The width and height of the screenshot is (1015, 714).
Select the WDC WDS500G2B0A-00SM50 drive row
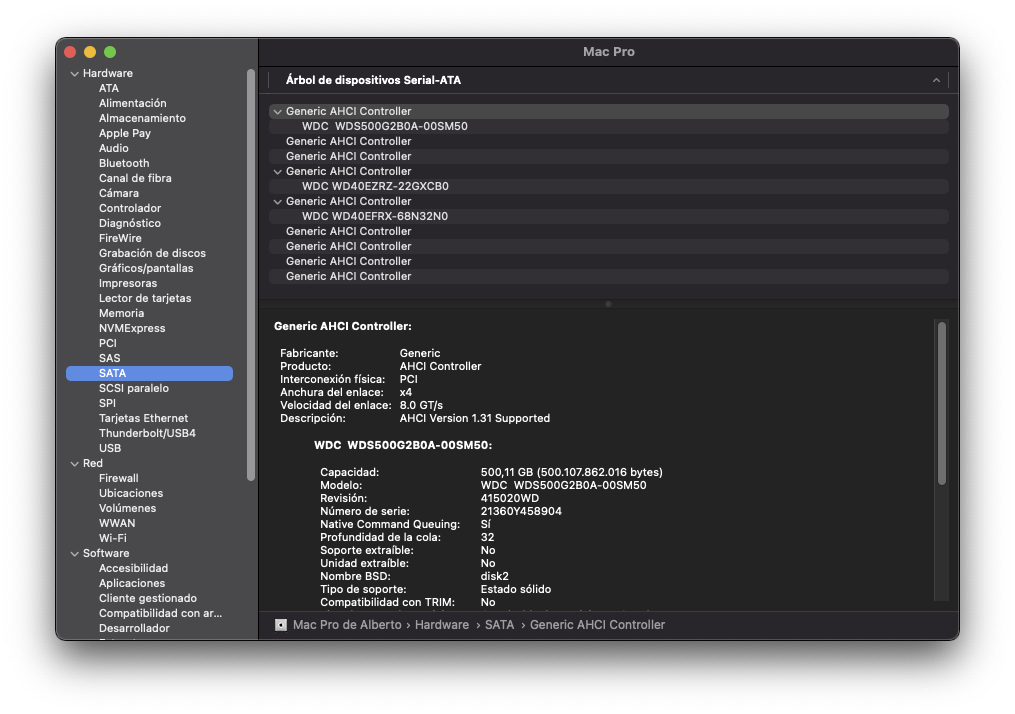[384, 126]
